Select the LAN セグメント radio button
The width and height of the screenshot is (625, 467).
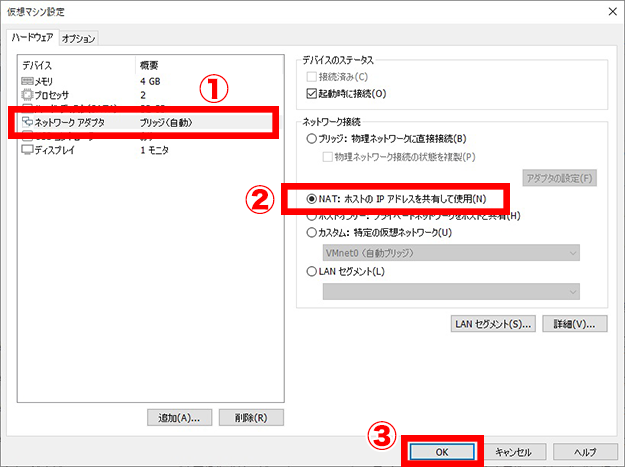(x=311, y=271)
